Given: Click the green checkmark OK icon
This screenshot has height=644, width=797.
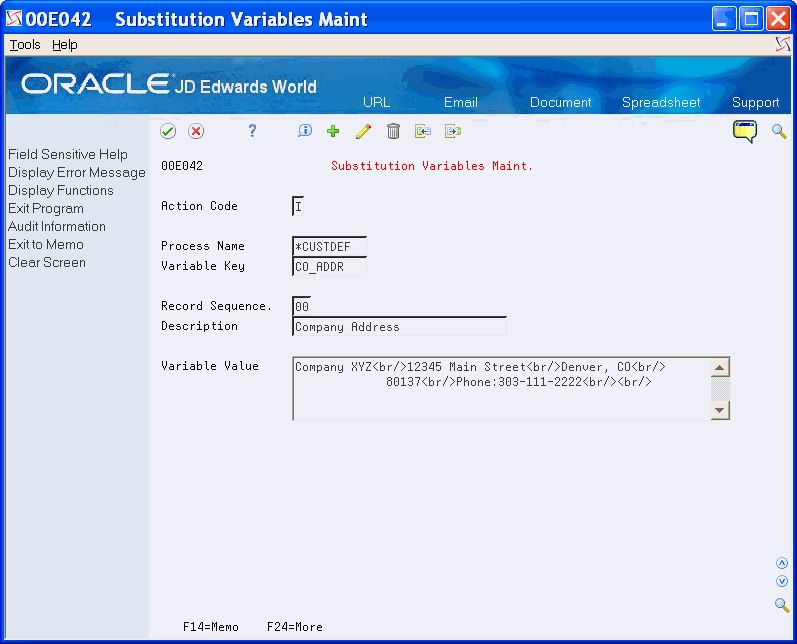Looking at the screenshot, I should (x=168, y=131).
